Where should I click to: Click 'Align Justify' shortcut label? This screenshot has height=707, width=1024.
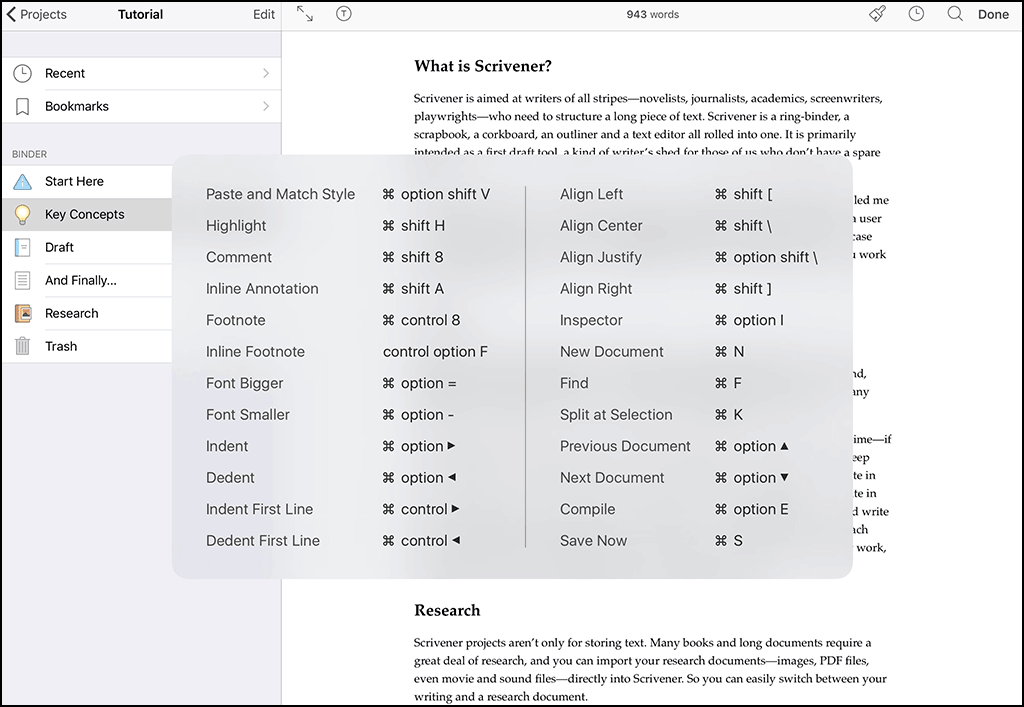pyautogui.click(x=601, y=257)
